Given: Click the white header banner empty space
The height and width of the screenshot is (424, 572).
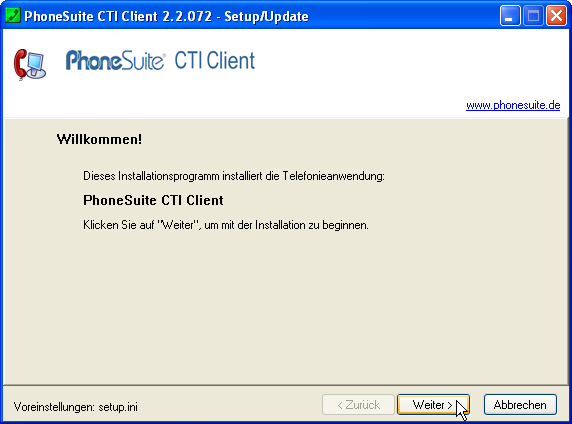Looking at the screenshot, I should pos(401,62).
